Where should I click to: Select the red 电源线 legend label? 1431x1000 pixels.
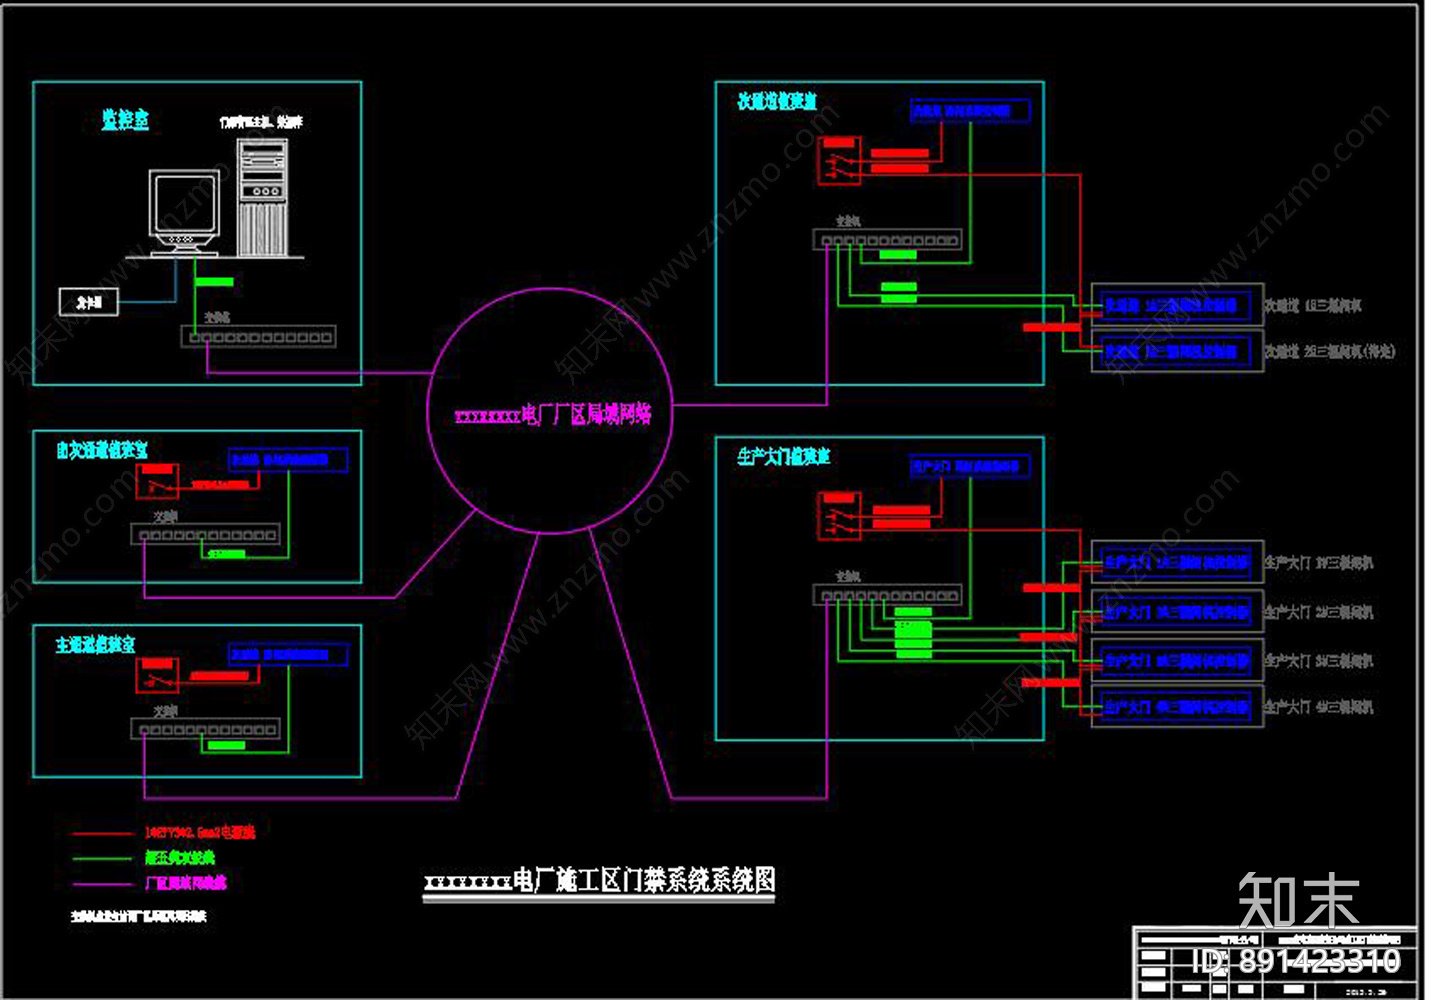coord(199,832)
